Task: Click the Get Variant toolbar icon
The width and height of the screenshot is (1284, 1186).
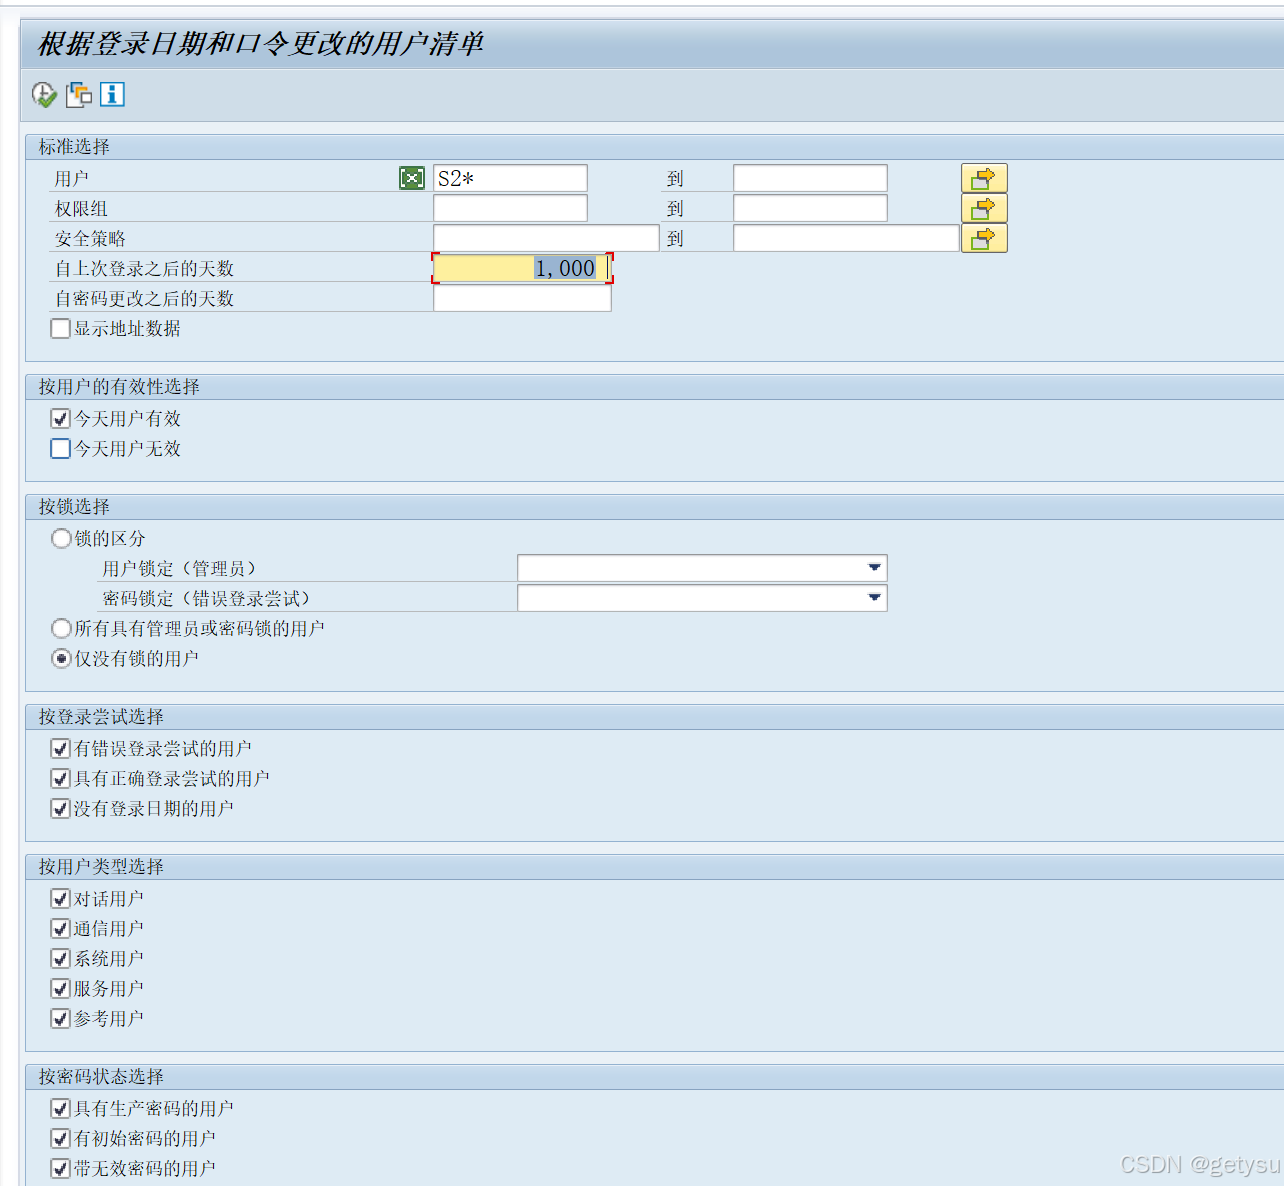Action: pos(78,94)
